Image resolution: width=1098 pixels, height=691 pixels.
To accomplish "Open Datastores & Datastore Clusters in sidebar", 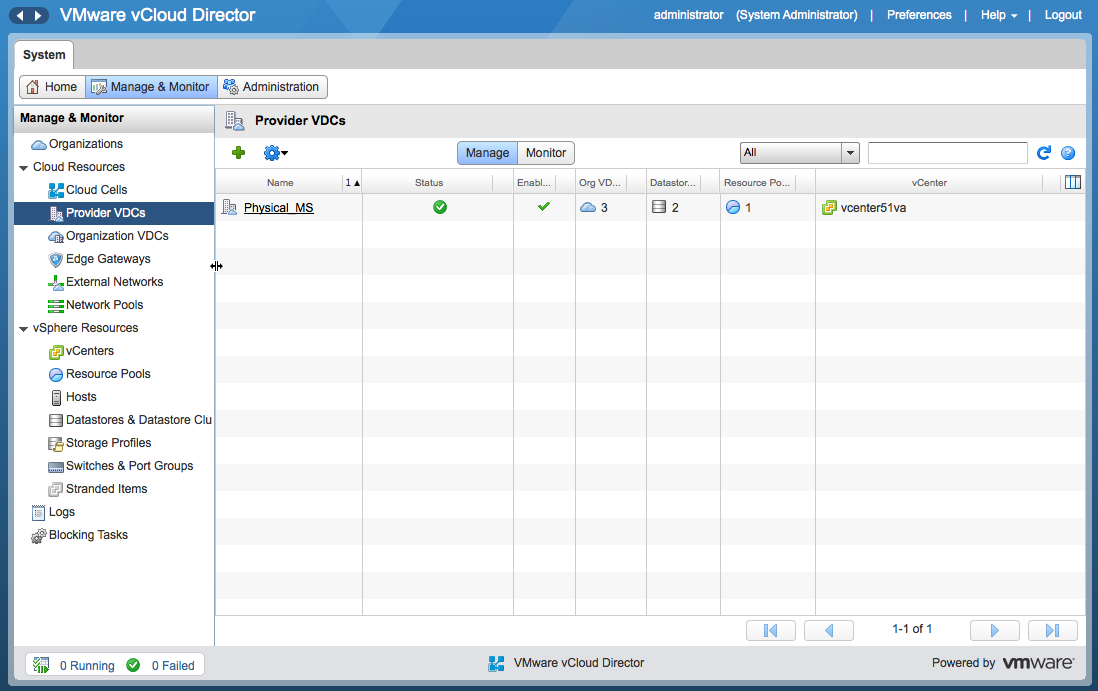I will 139,420.
